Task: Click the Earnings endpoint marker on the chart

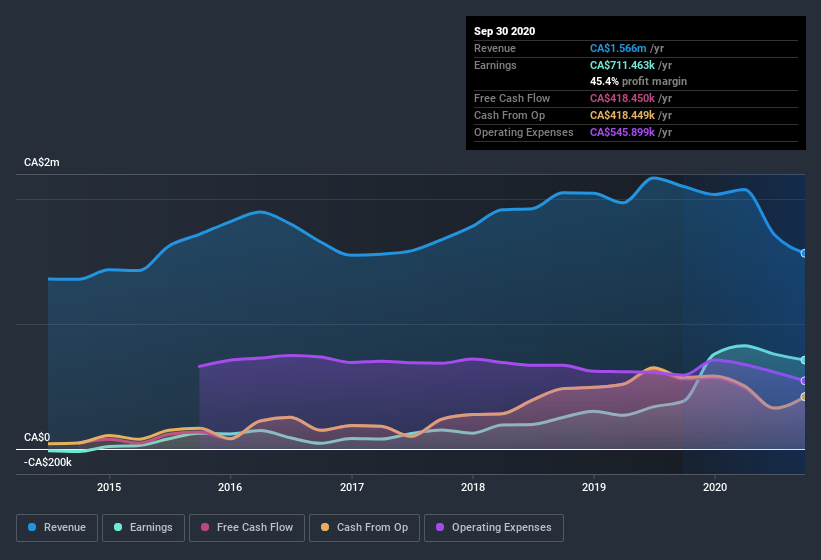Action: point(804,360)
